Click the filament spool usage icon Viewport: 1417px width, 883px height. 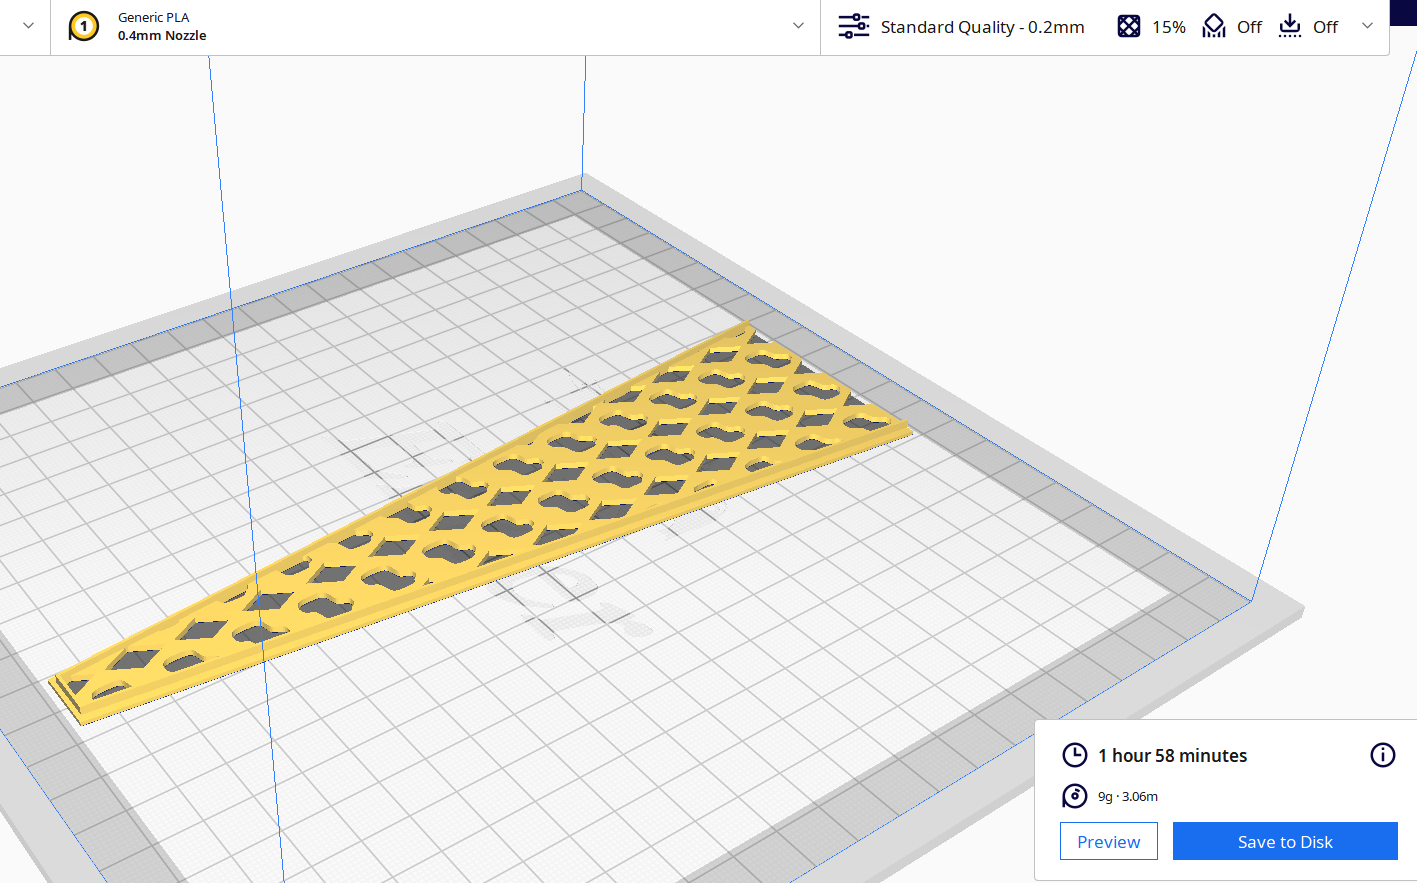coord(1075,796)
